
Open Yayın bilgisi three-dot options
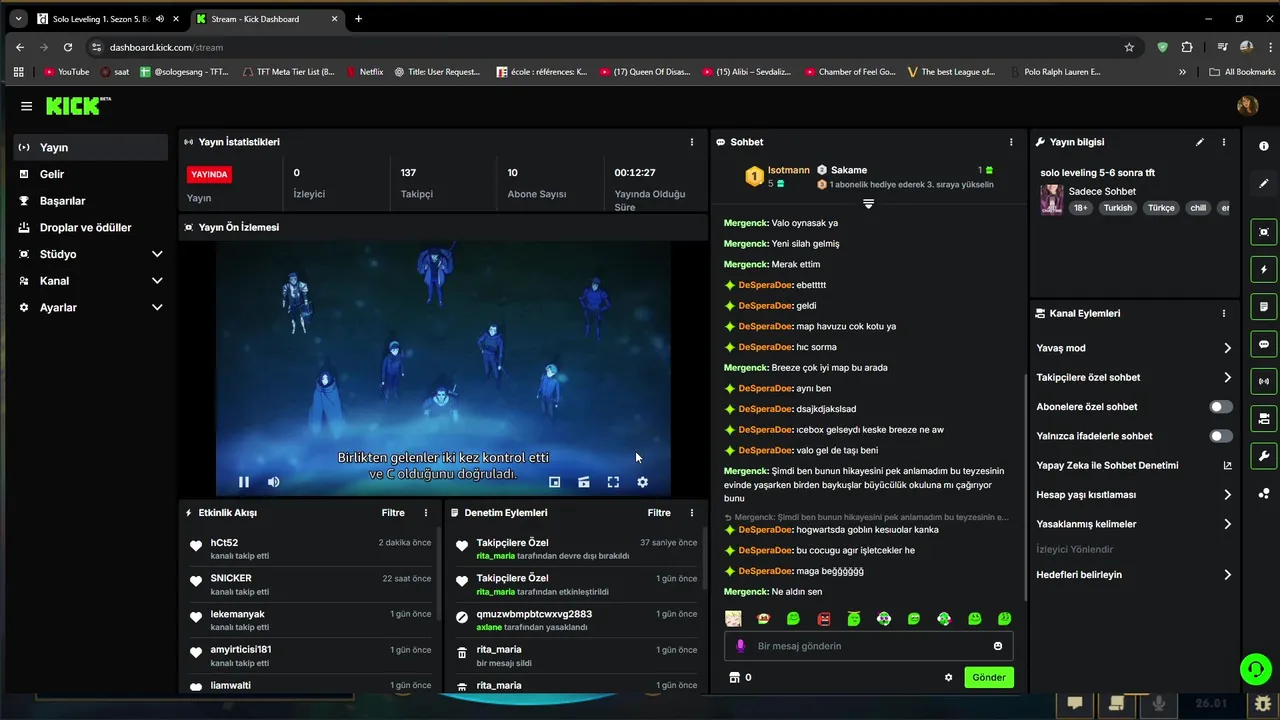(1224, 142)
